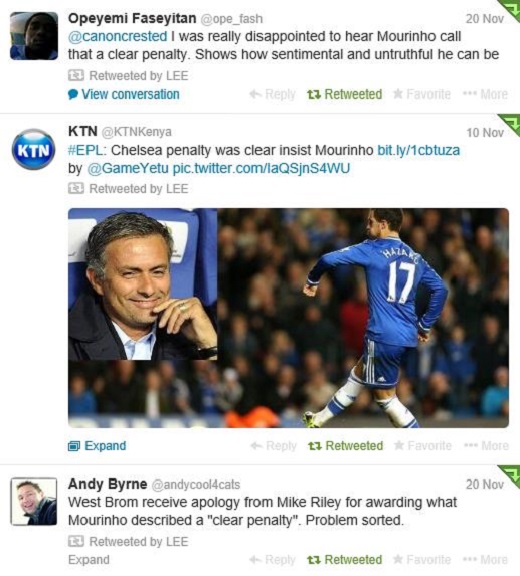Click the green retweet corner badge on KTN tweet
This screenshot has height=576, width=520.
pyautogui.click(x=510, y=123)
